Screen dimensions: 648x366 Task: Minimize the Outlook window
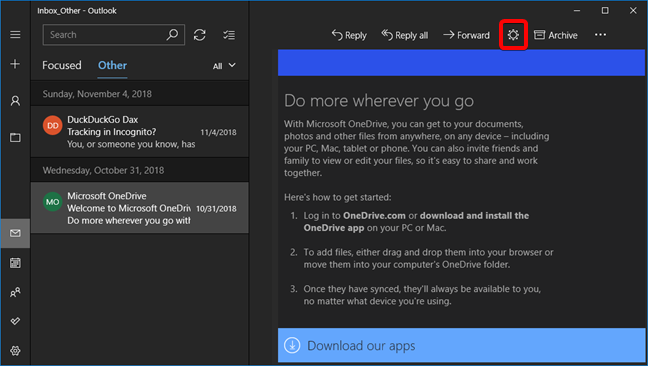click(x=577, y=11)
